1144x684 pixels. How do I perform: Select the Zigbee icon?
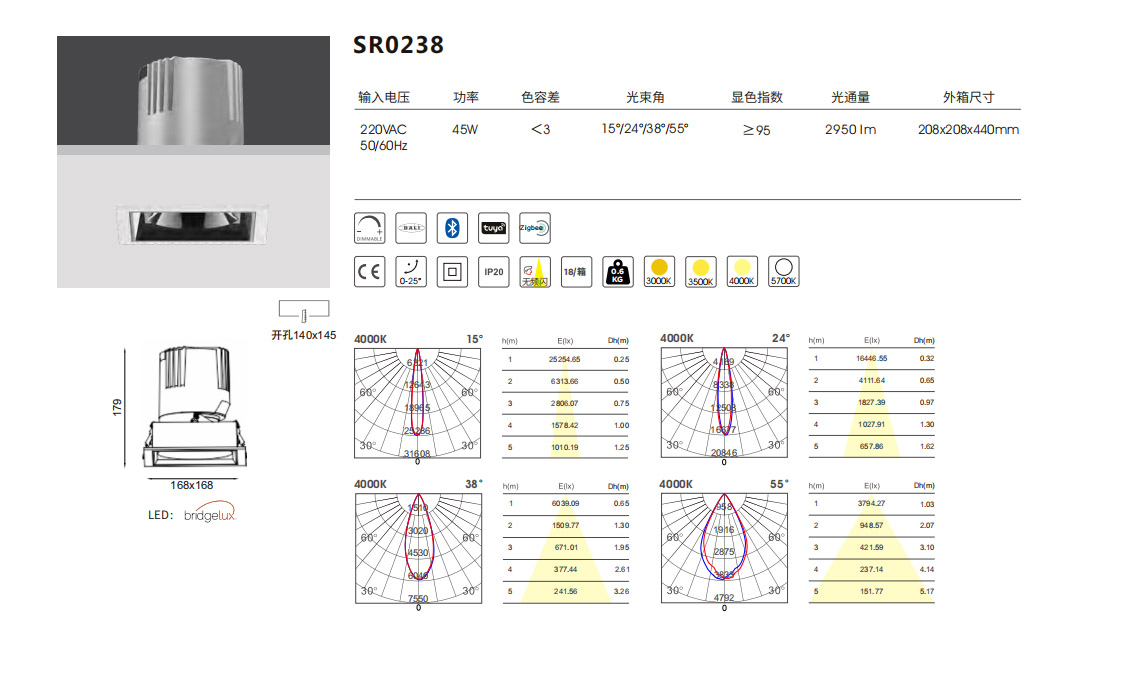click(534, 228)
